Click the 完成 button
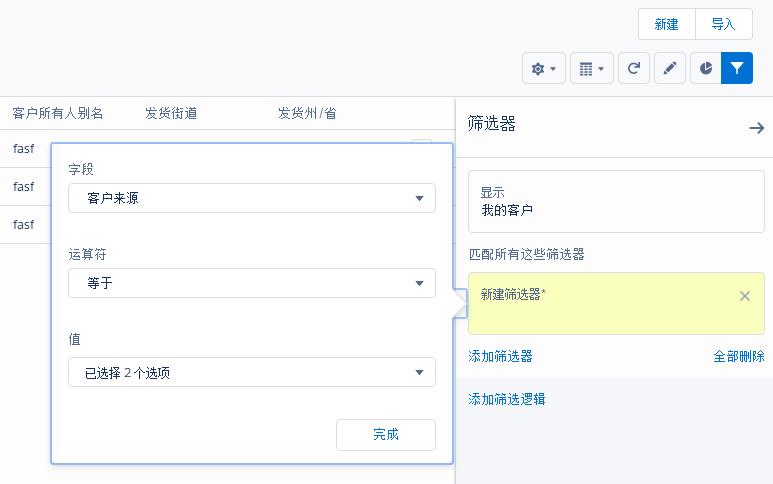Viewport: 773px width, 484px height. click(385, 434)
